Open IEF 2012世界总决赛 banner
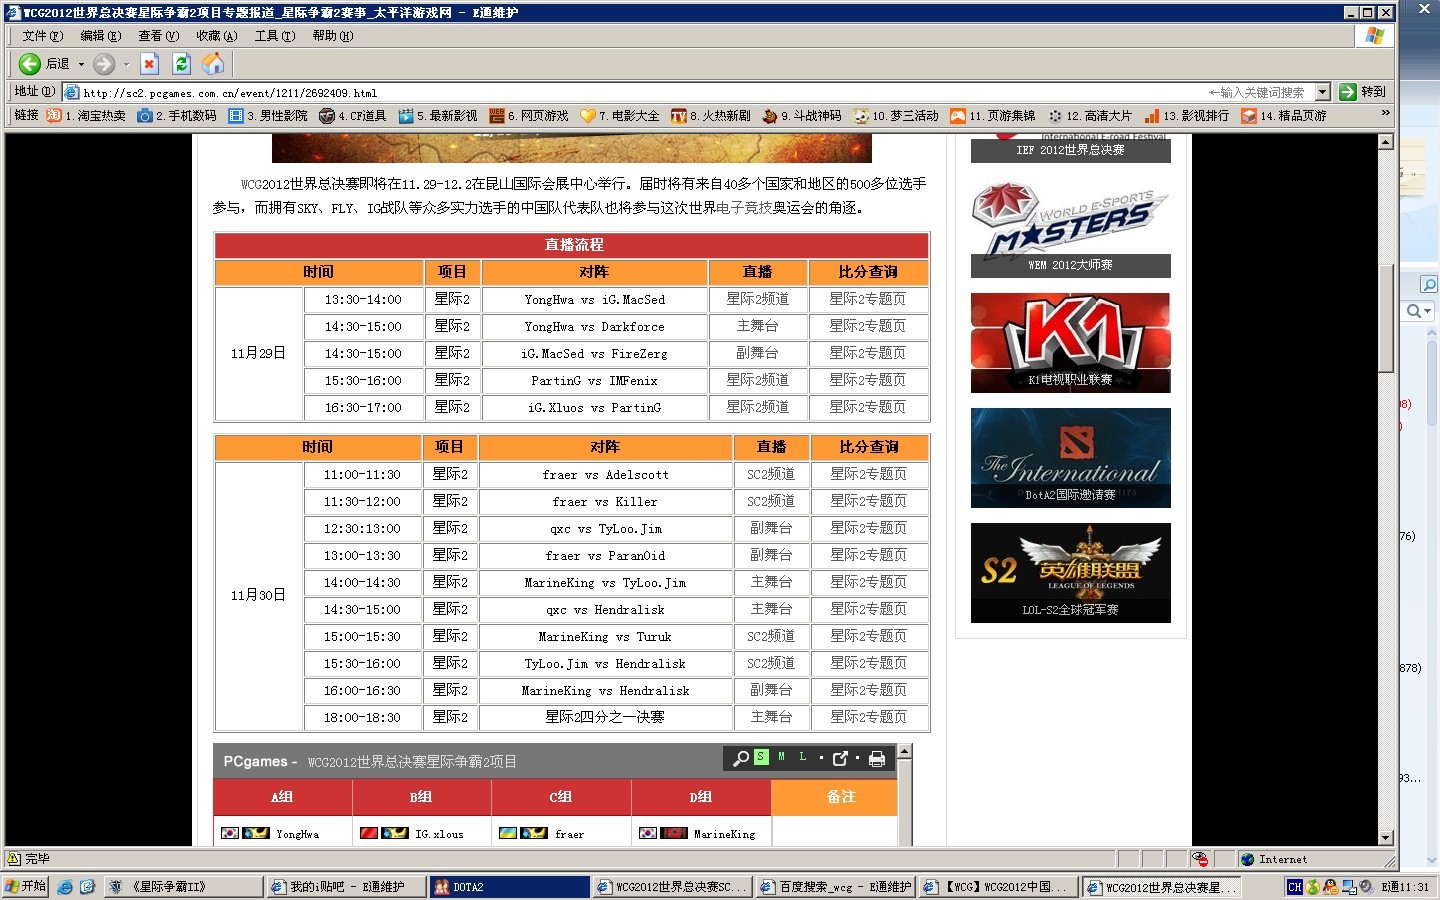The image size is (1440, 900). click(1070, 149)
